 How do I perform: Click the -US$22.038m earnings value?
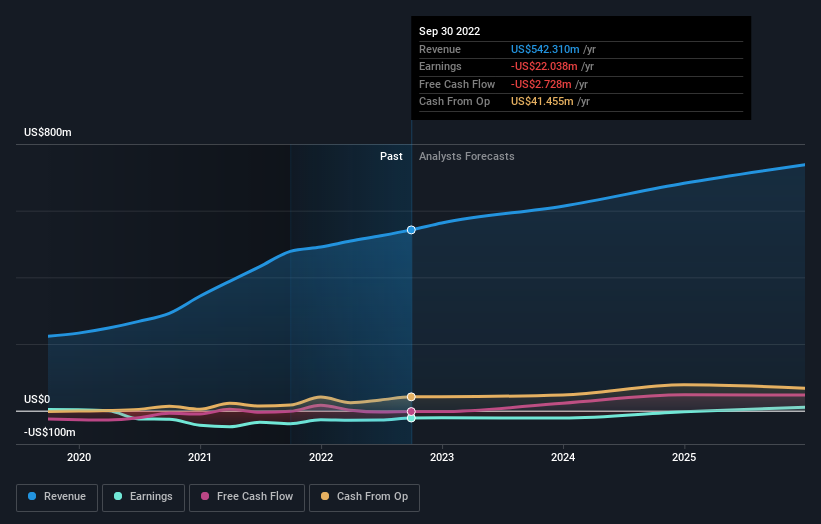click(544, 66)
